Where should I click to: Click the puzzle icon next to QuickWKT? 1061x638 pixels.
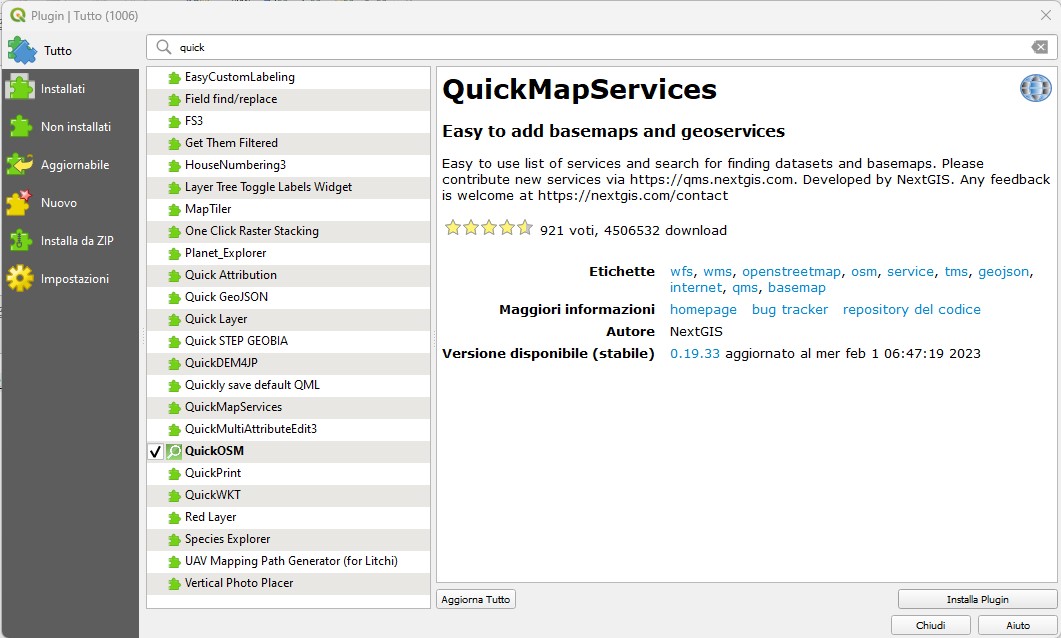174,495
